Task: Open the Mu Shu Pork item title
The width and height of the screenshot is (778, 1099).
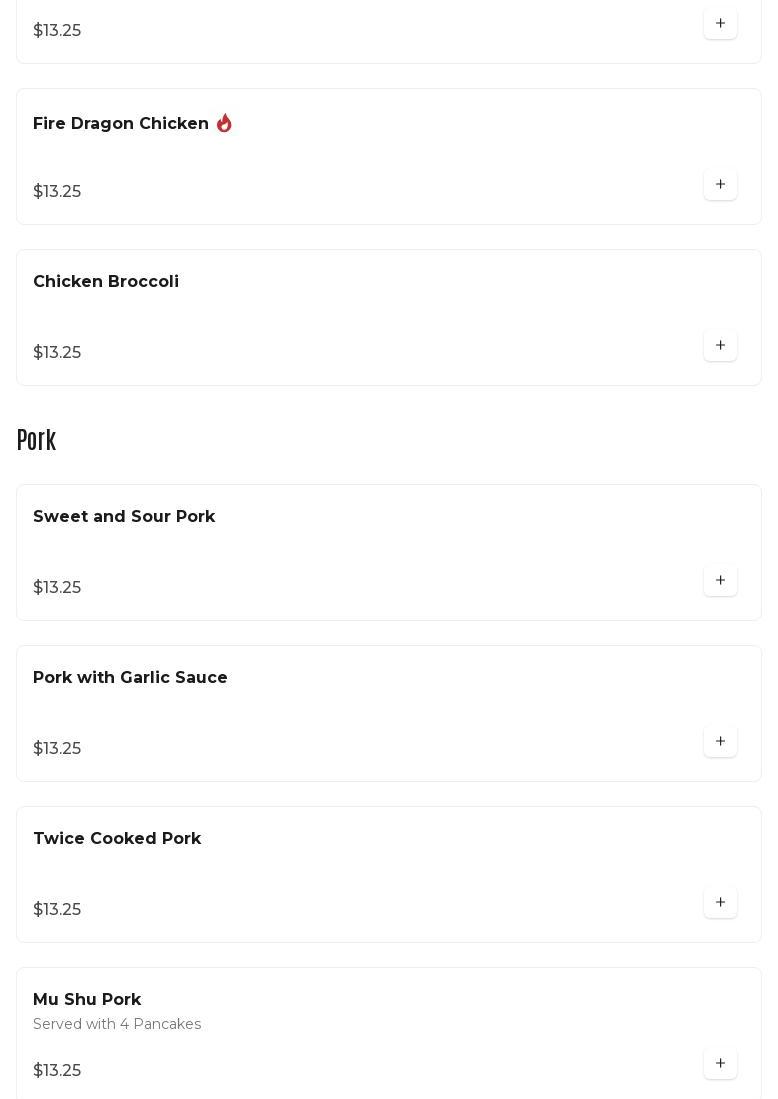Action: (x=87, y=1000)
